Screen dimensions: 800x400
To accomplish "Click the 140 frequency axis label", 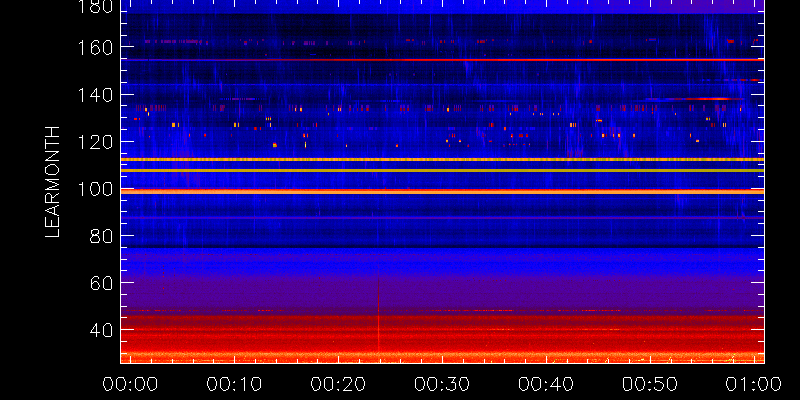I will point(95,95).
